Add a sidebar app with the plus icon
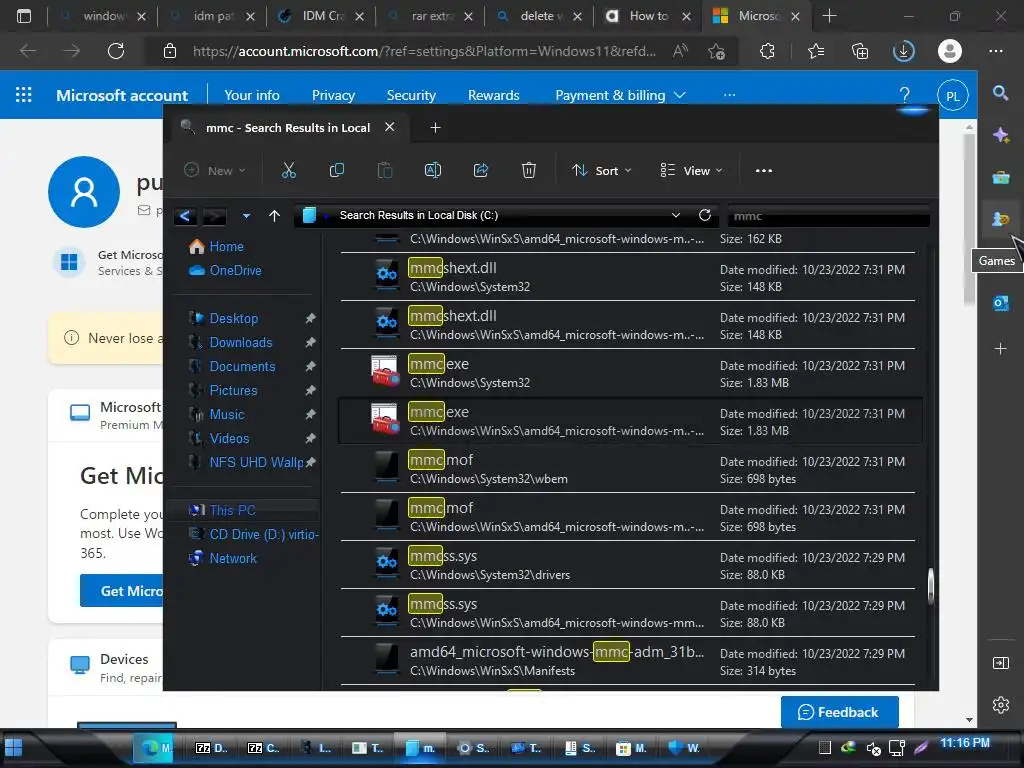Viewport: 1024px width, 768px height. 1000,349
